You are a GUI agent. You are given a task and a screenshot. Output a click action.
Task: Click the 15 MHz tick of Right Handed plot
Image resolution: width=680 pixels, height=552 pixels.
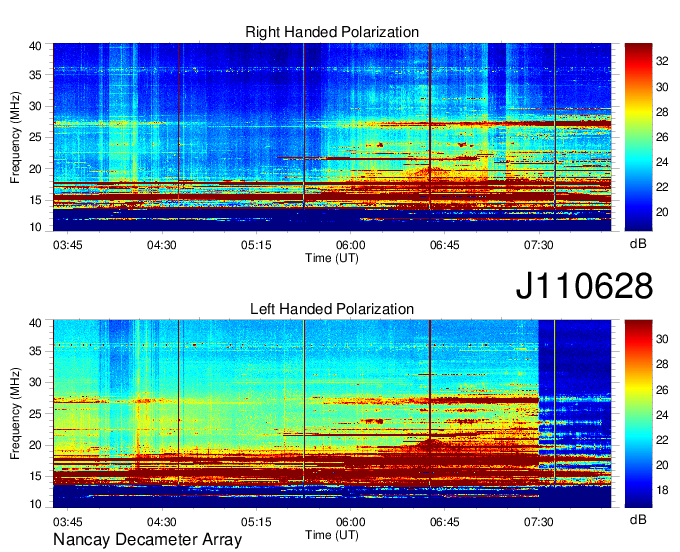(x=35, y=200)
